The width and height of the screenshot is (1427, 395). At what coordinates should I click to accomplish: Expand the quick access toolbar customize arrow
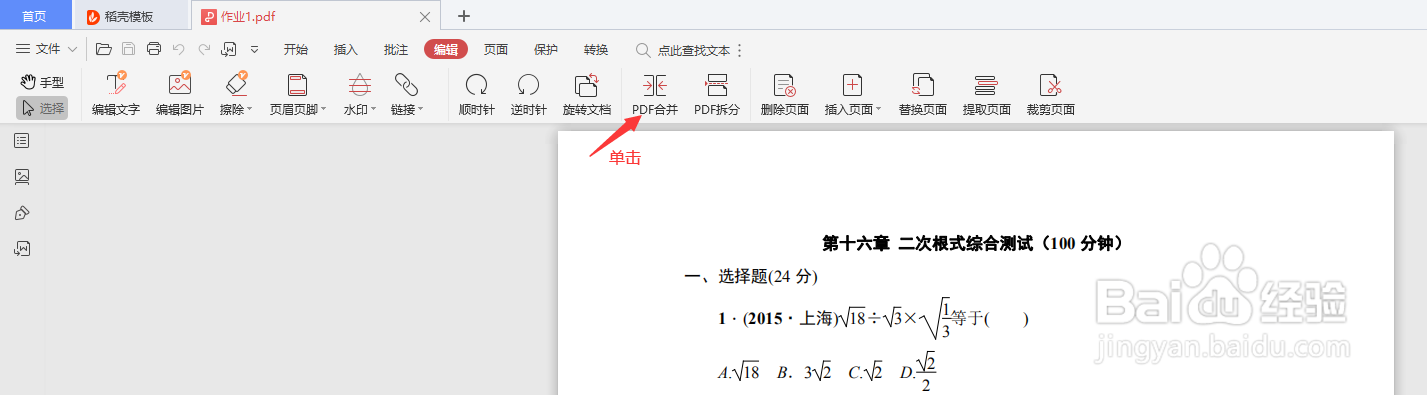(255, 49)
